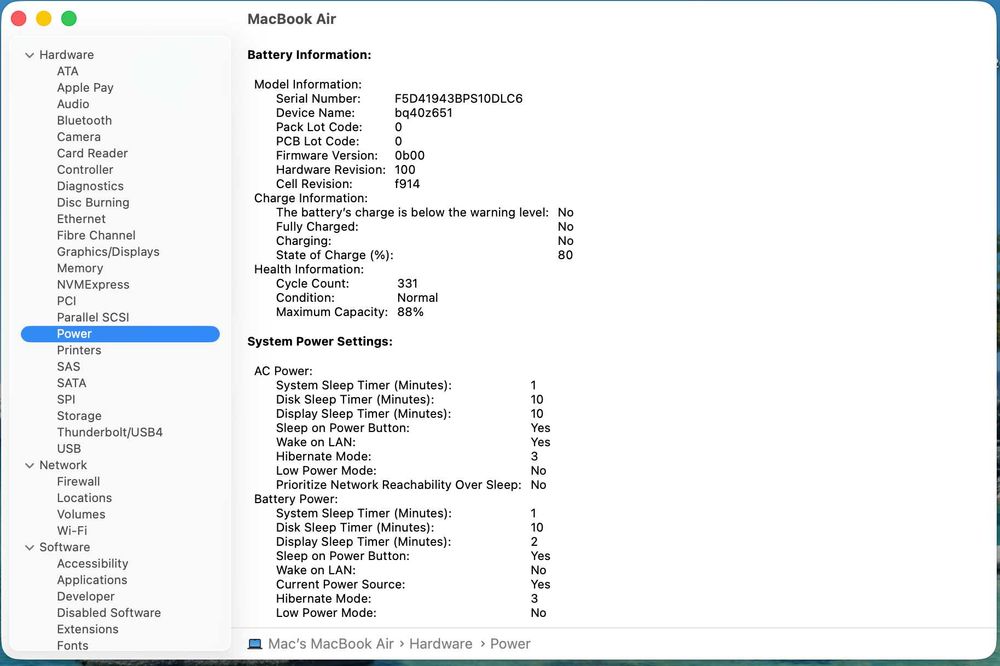
Task: Click the cycle count value 331
Action: tap(408, 284)
